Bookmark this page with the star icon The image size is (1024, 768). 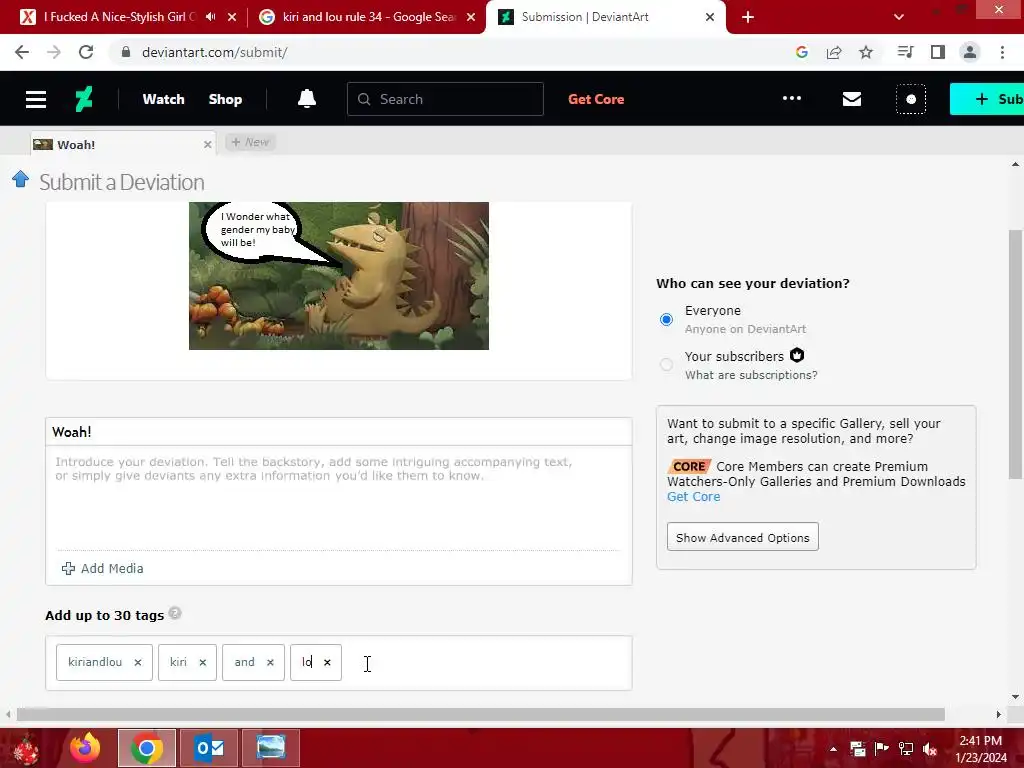coord(866,52)
